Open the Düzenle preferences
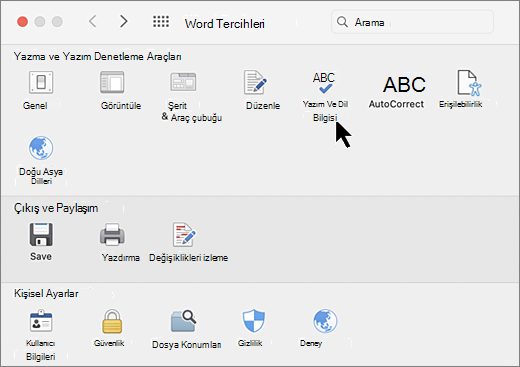 [255, 82]
